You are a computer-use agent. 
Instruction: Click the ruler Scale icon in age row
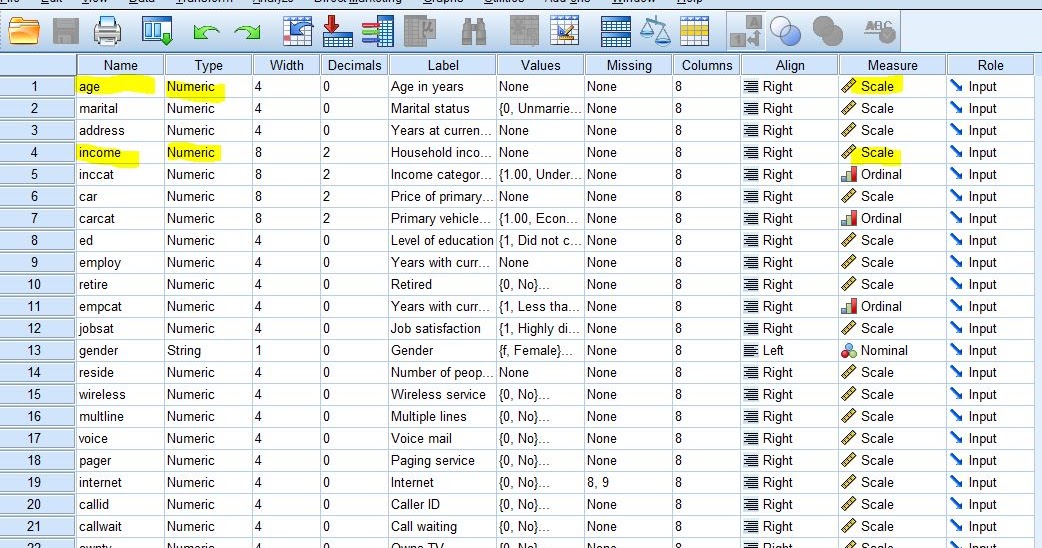coord(849,86)
